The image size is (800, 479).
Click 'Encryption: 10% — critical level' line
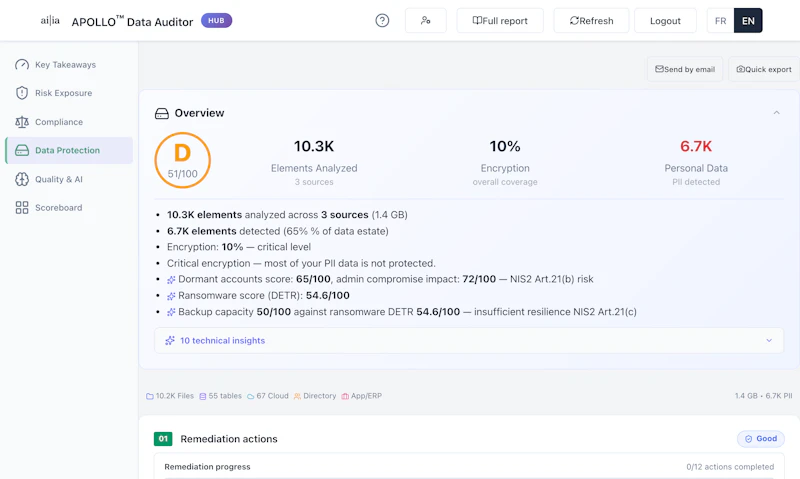239,247
